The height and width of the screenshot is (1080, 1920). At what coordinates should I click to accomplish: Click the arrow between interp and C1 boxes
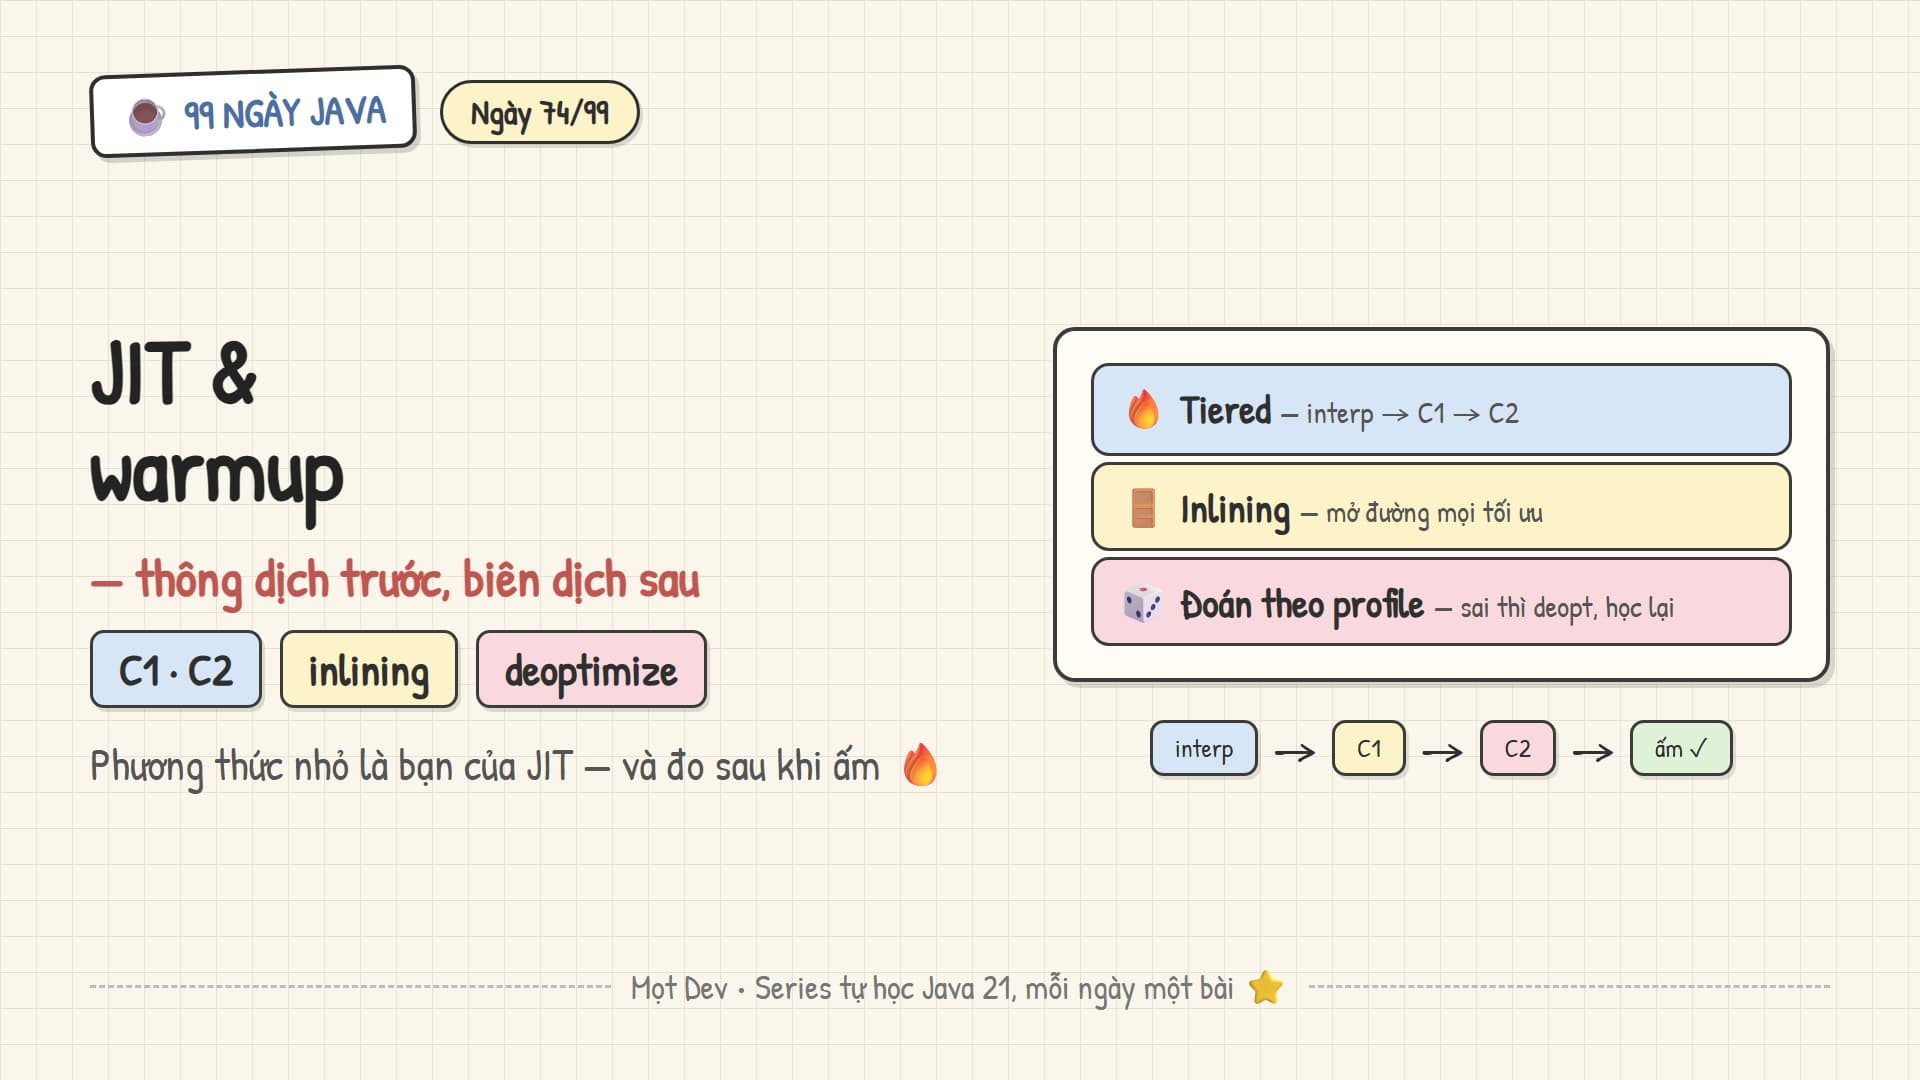click(1295, 752)
